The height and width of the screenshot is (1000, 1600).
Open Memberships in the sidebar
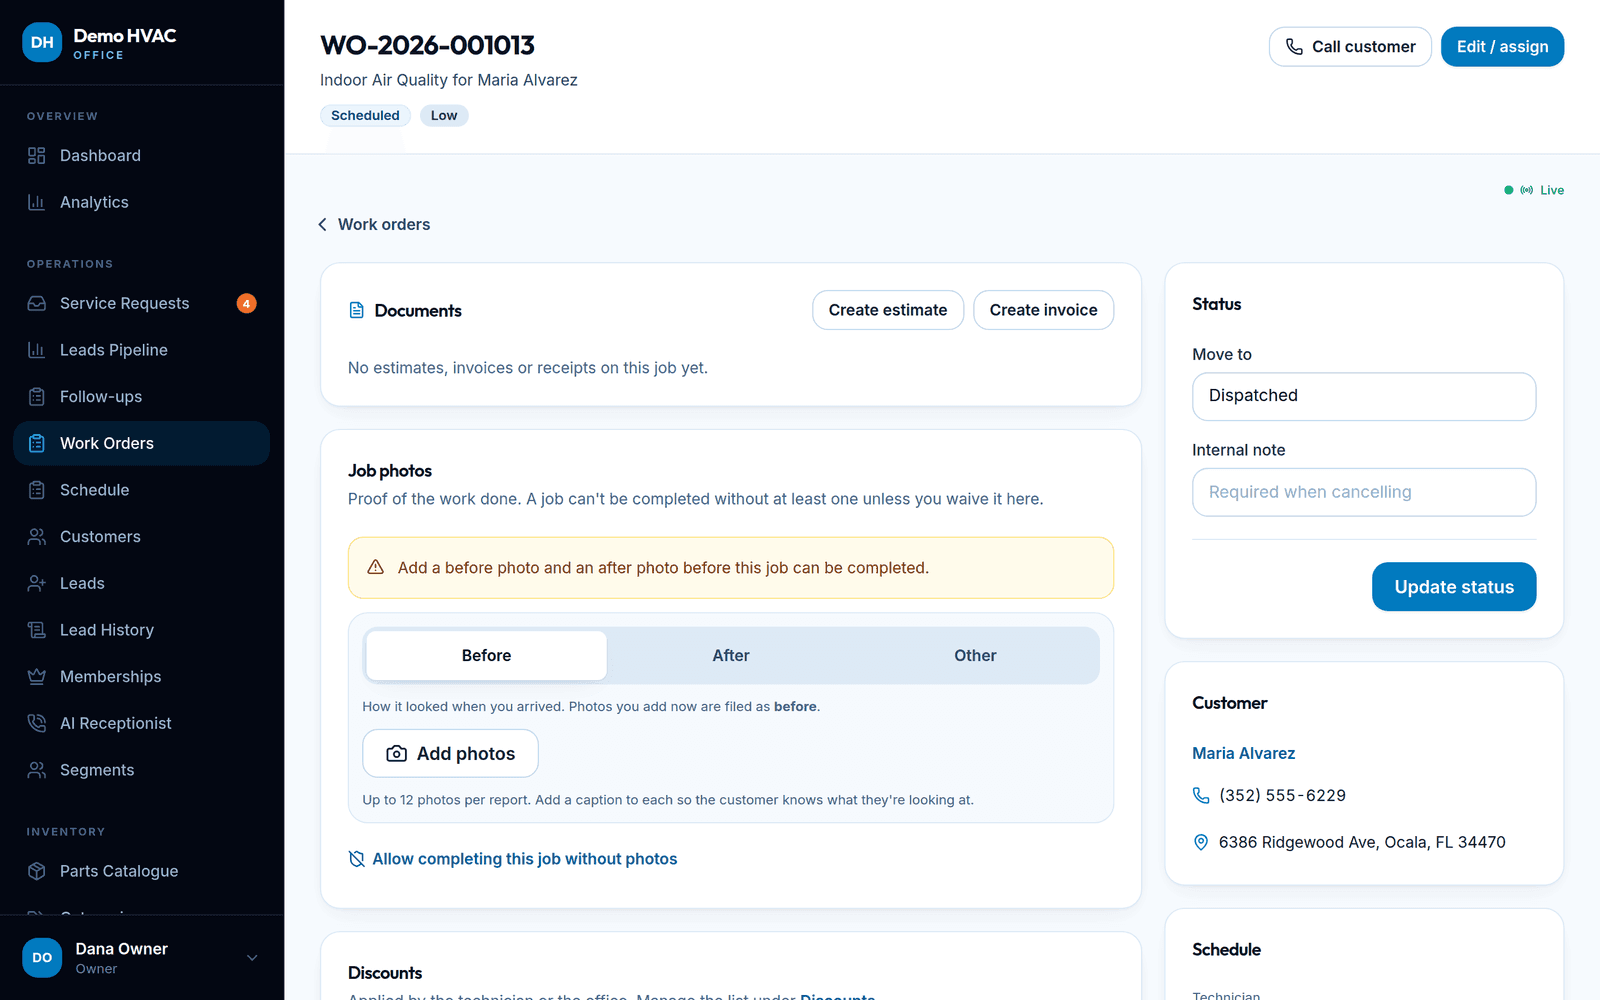[x=142, y=677]
